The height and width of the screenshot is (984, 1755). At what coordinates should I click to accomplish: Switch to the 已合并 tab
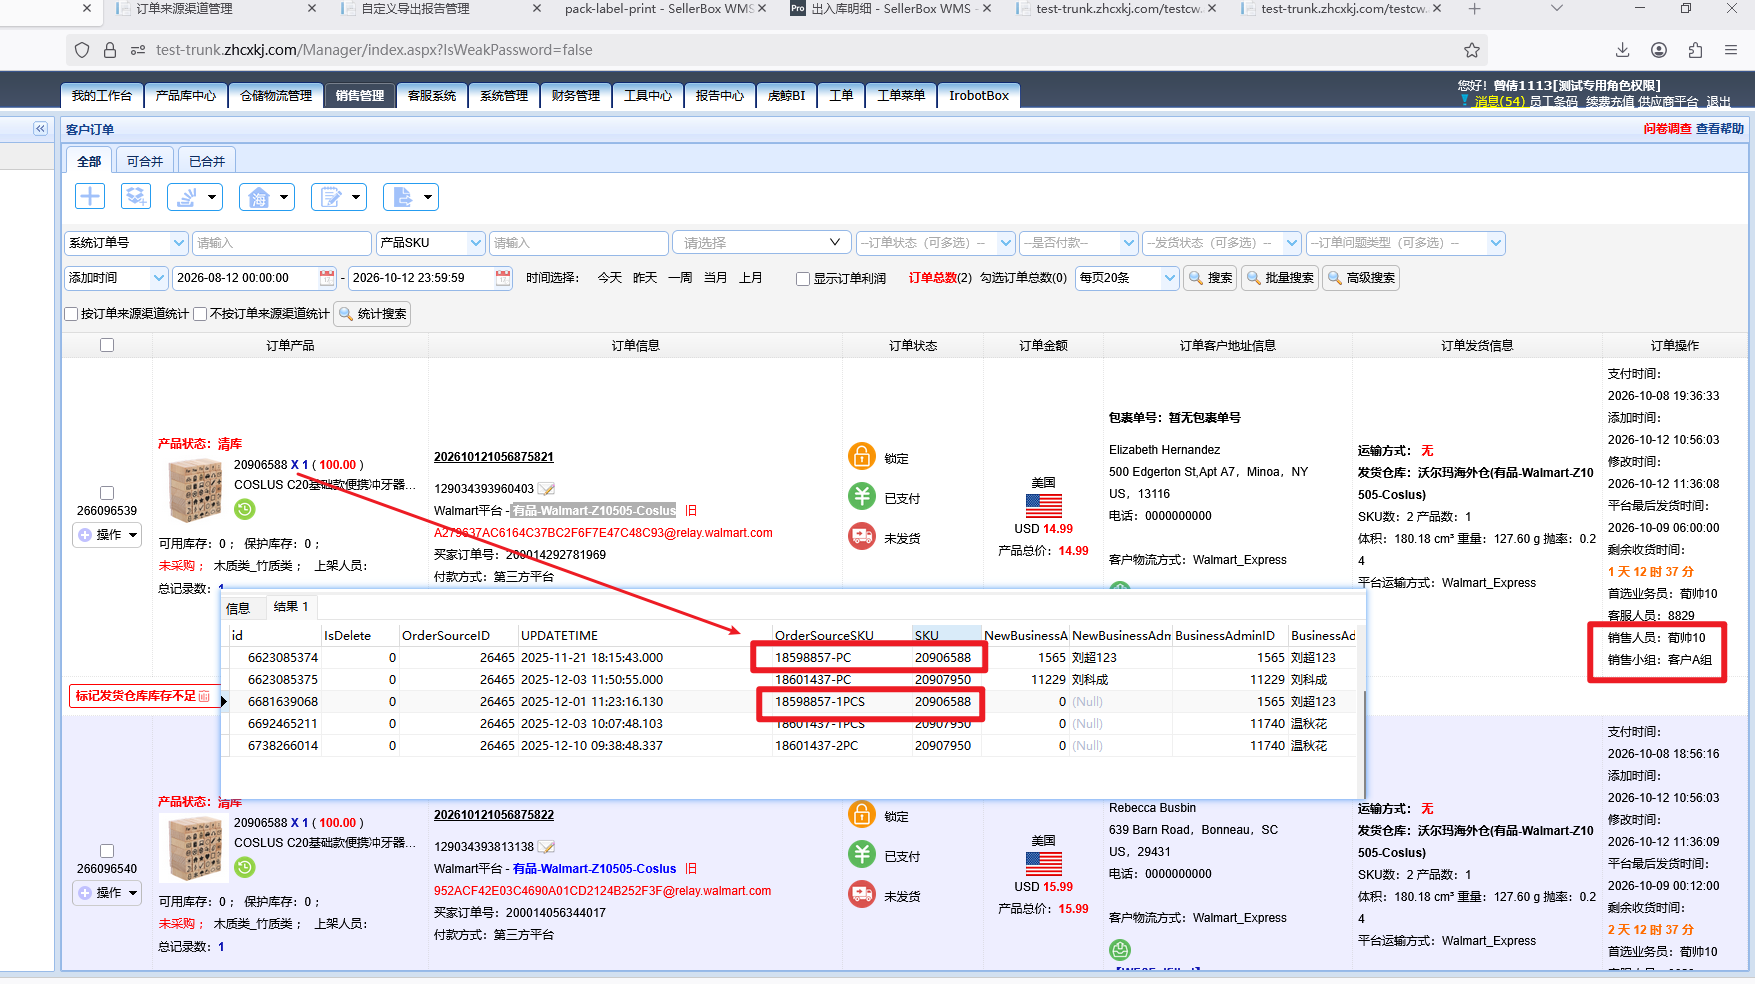pos(207,161)
